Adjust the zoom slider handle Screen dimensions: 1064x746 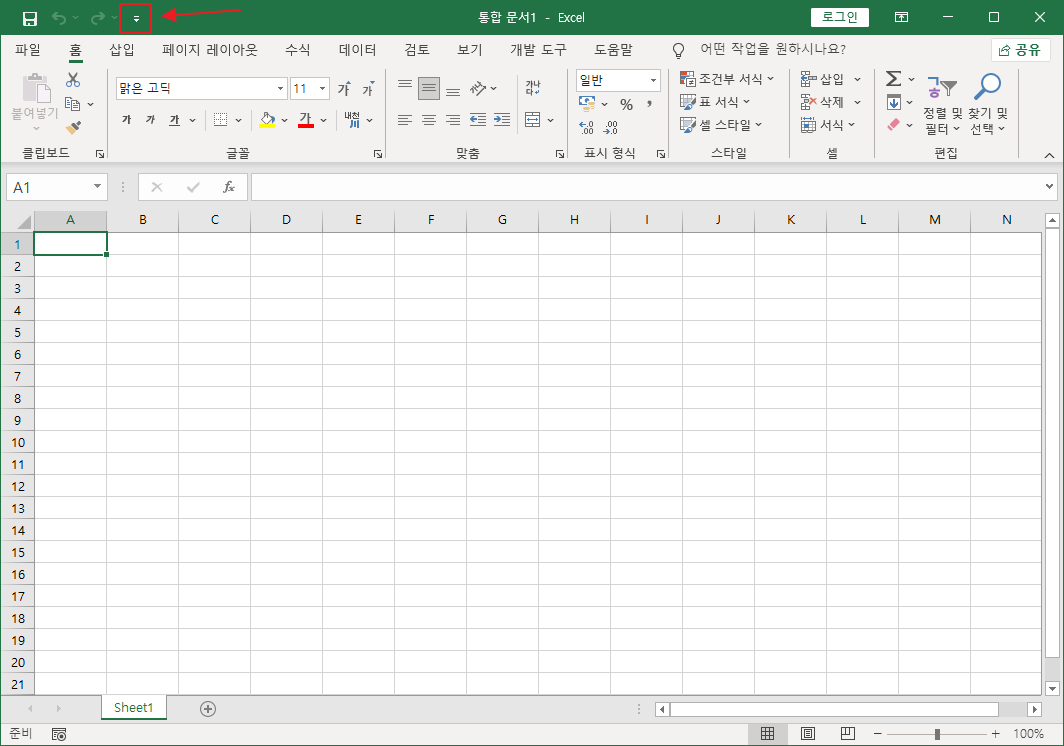pos(937,734)
